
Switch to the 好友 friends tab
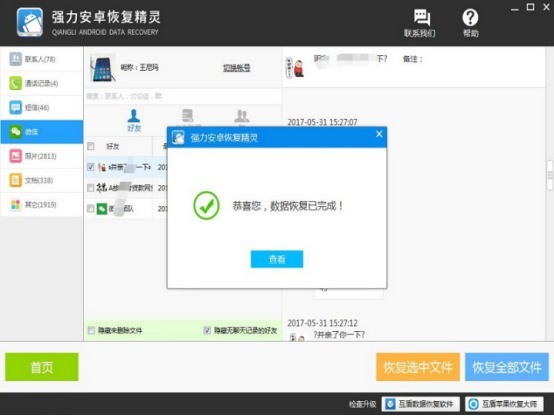point(134,121)
